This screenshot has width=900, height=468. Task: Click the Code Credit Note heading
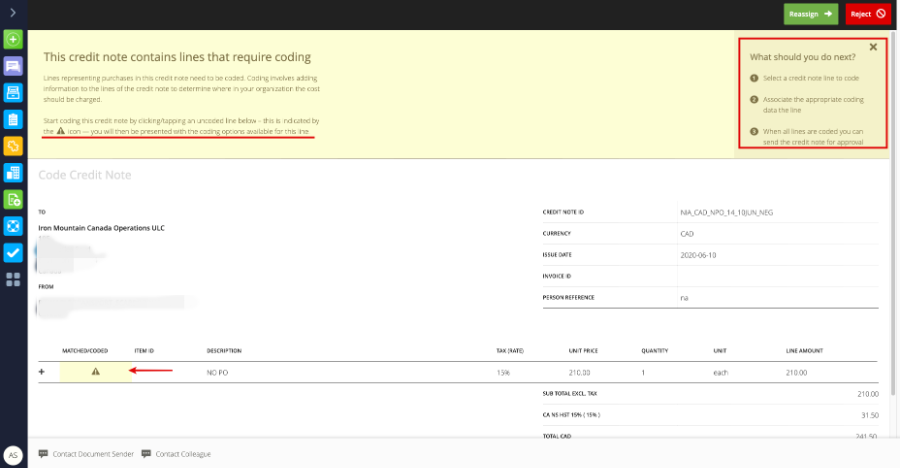(x=85, y=175)
